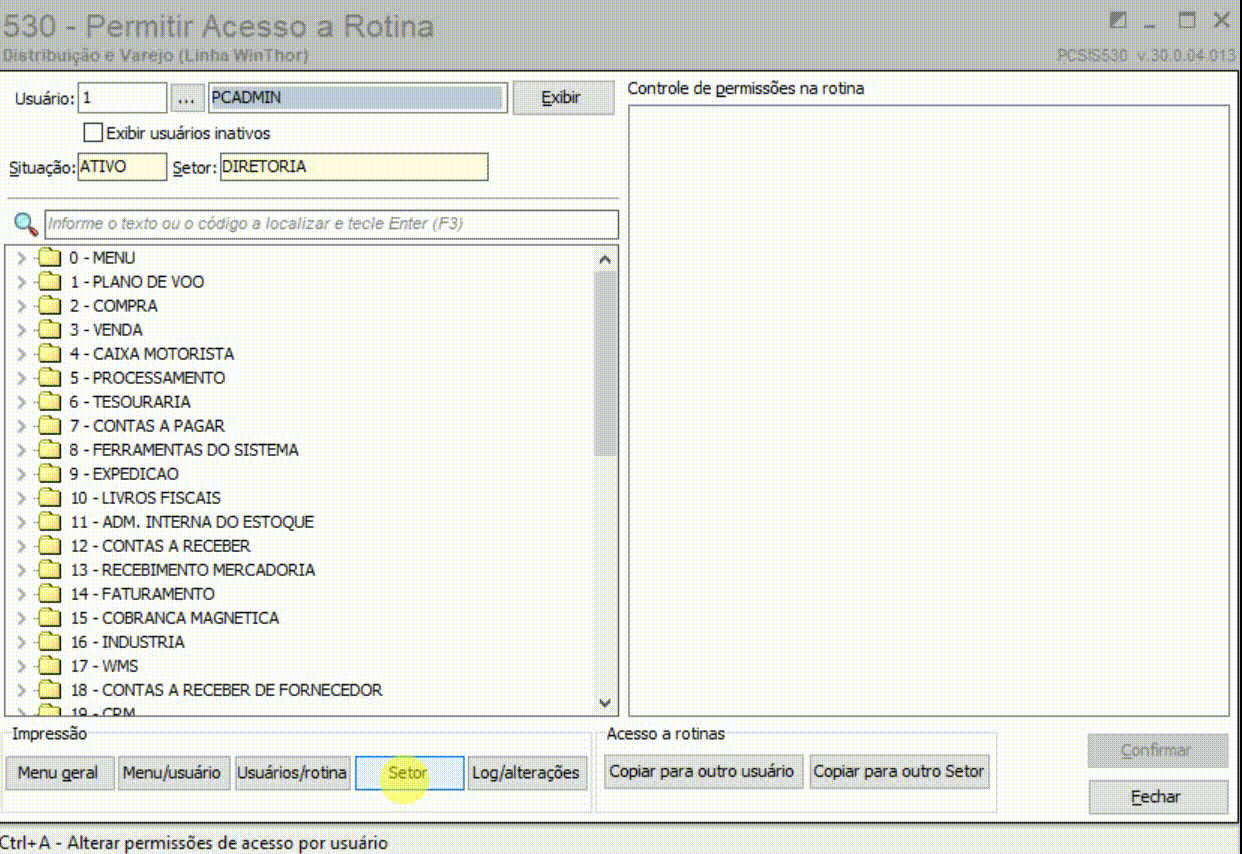Click the magnifier search icon
Viewport: 1242px width, 854px height.
tap(26, 223)
